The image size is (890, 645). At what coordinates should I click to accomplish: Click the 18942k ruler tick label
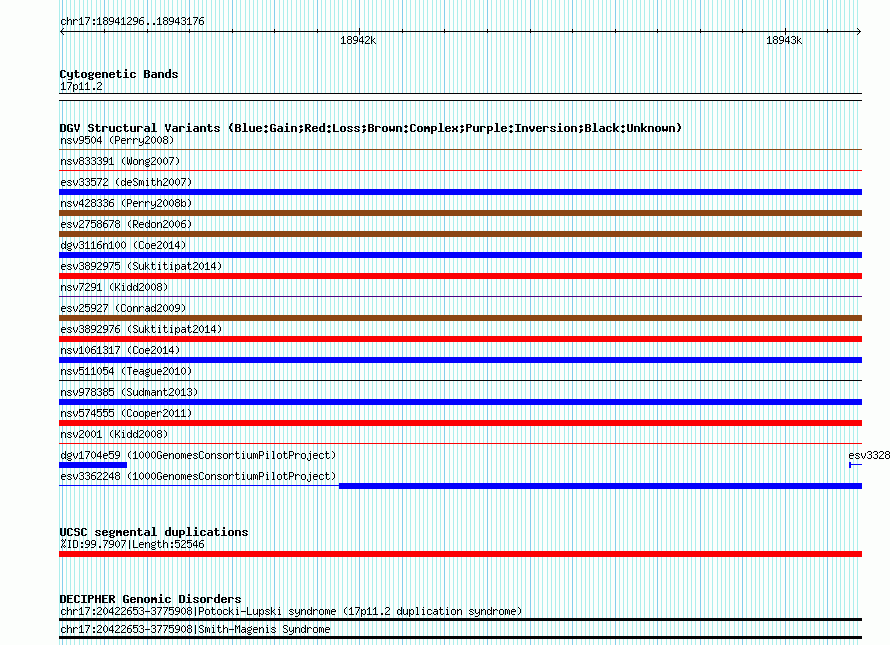coord(358,40)
